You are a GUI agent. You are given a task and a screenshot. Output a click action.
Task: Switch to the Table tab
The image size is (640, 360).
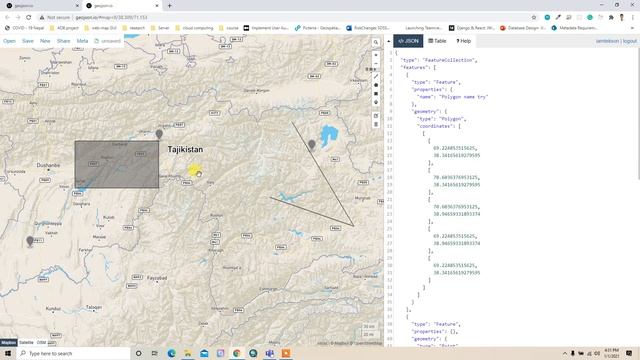tap(437, 41)
